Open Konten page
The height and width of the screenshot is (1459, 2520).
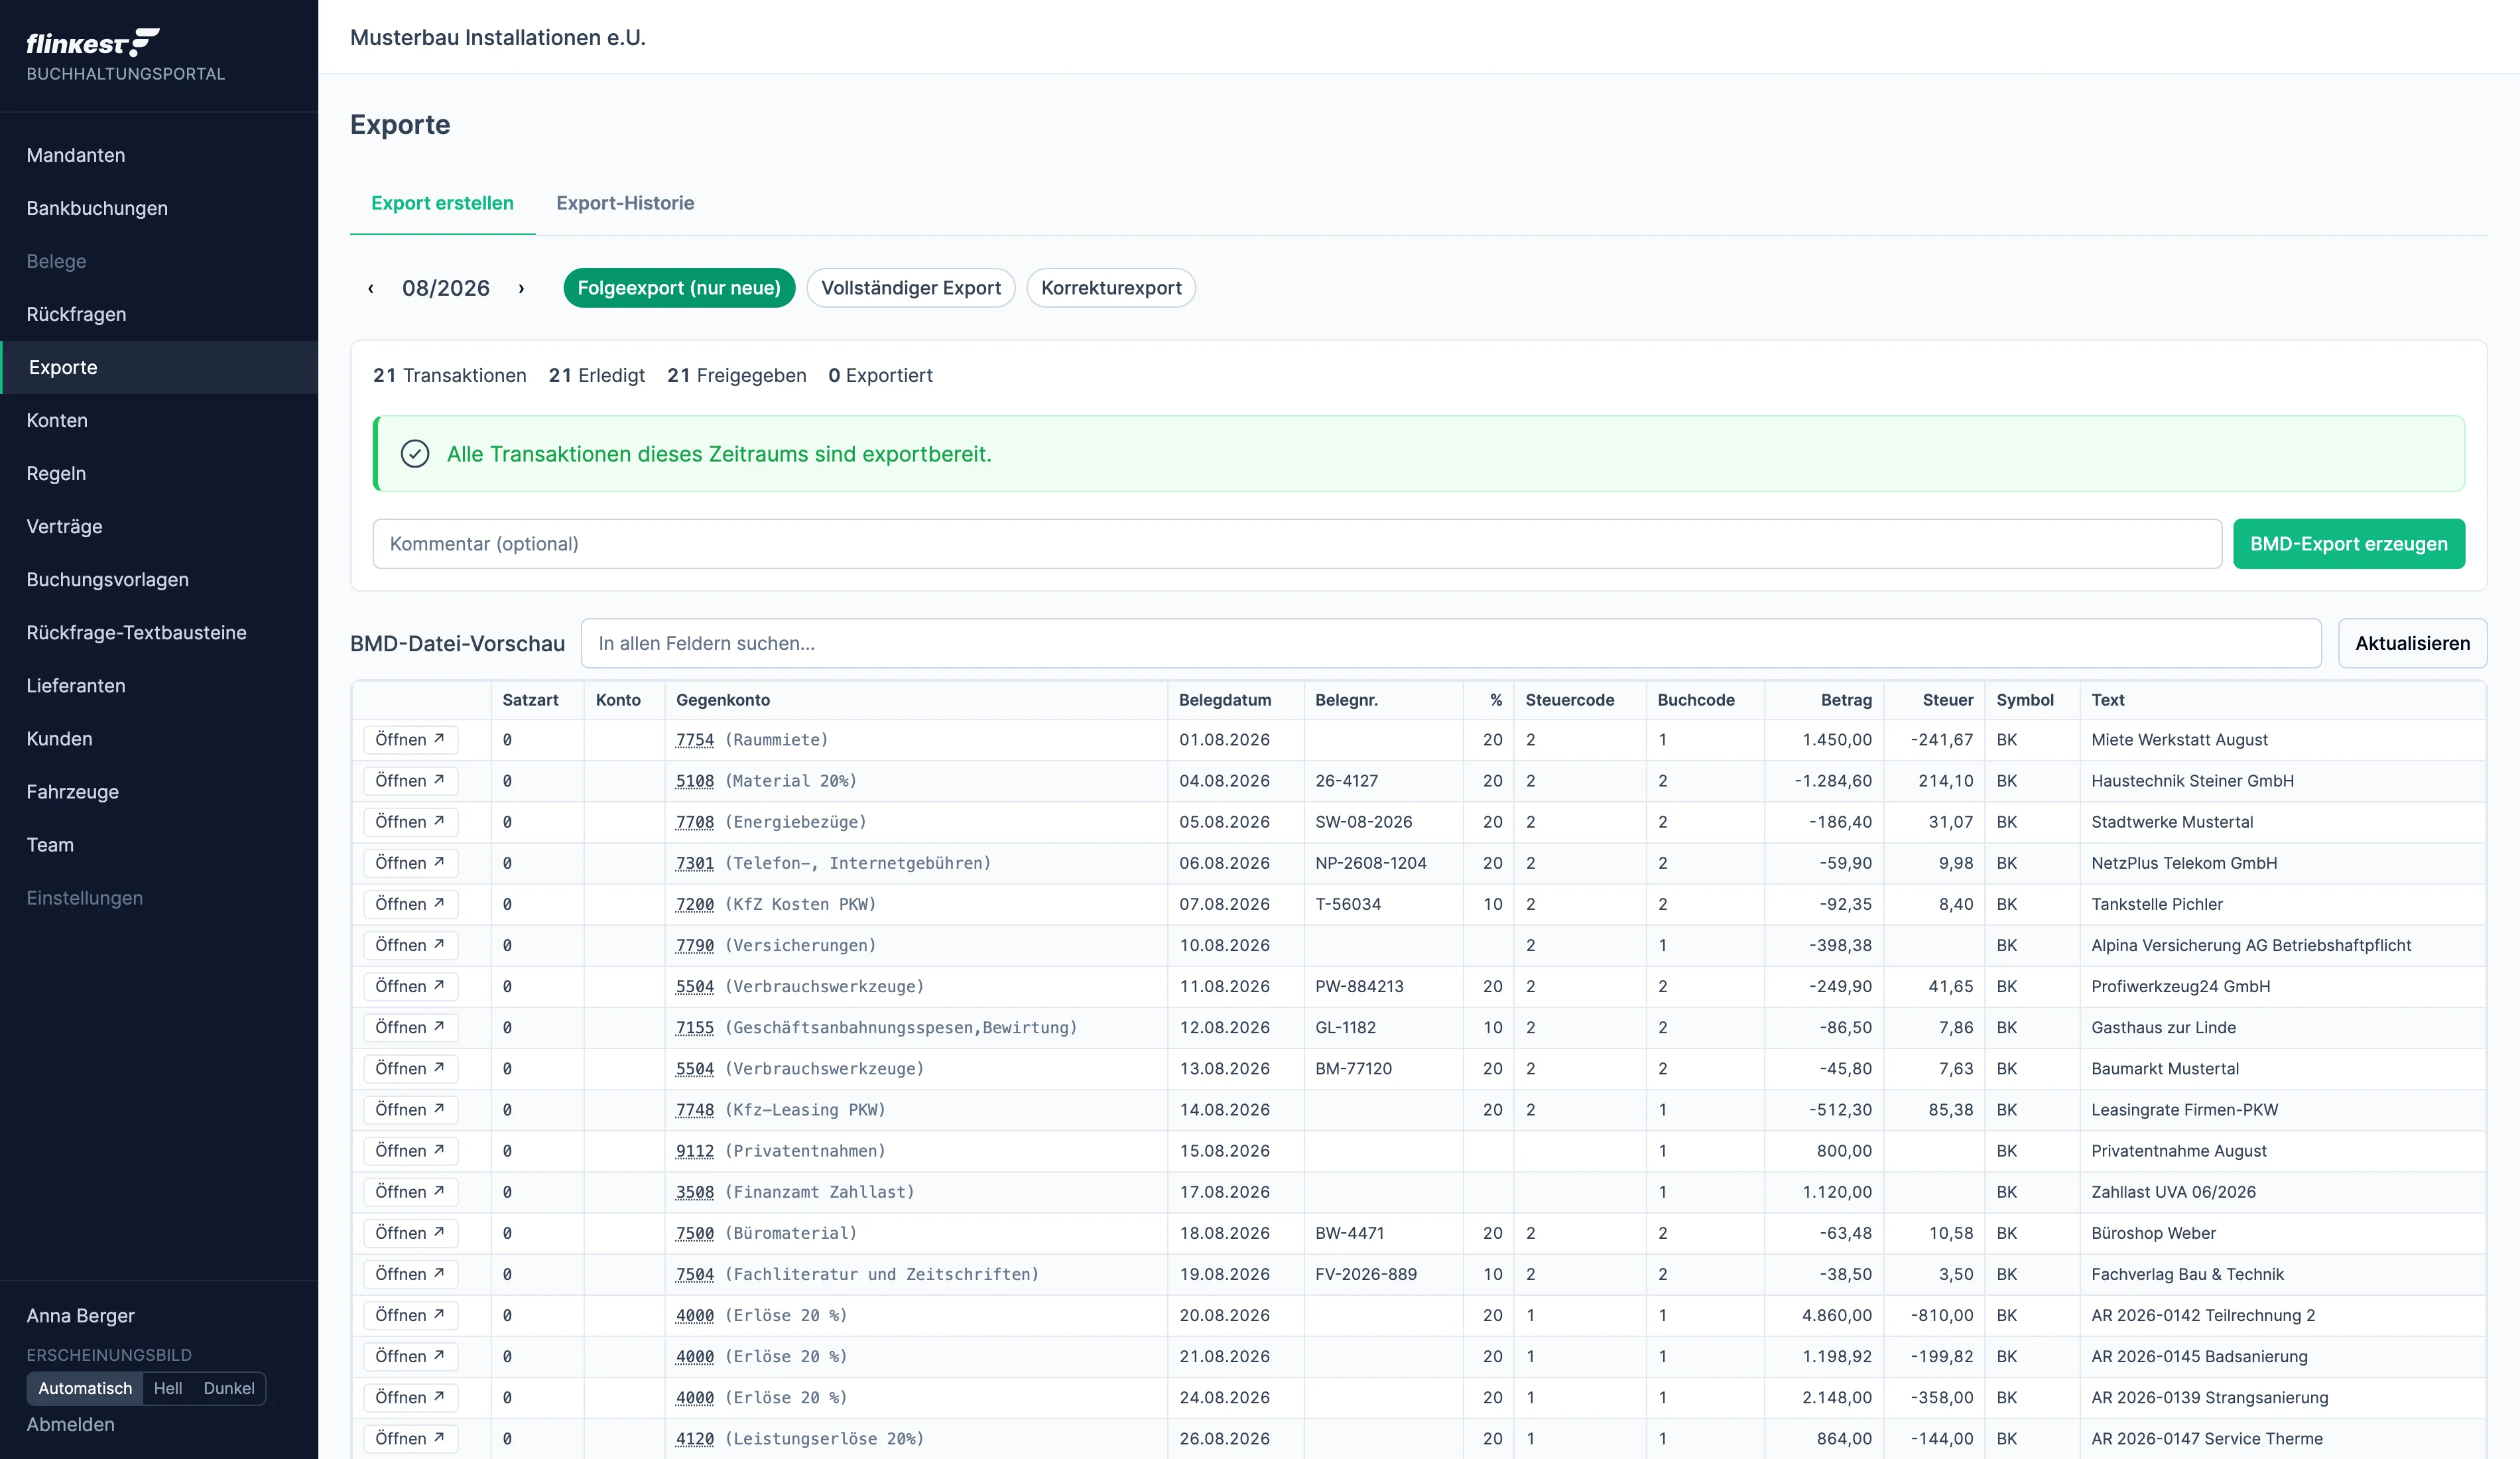[159, 420]
